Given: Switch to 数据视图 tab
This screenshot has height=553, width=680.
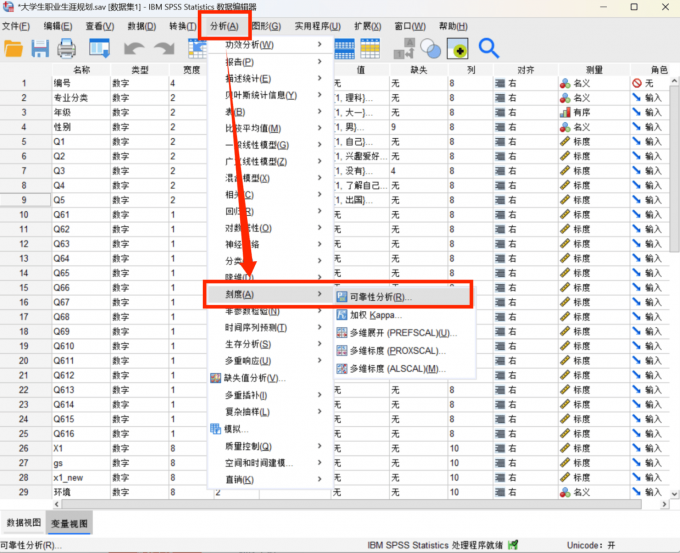Looking at the screenshot, I should 23,523.
